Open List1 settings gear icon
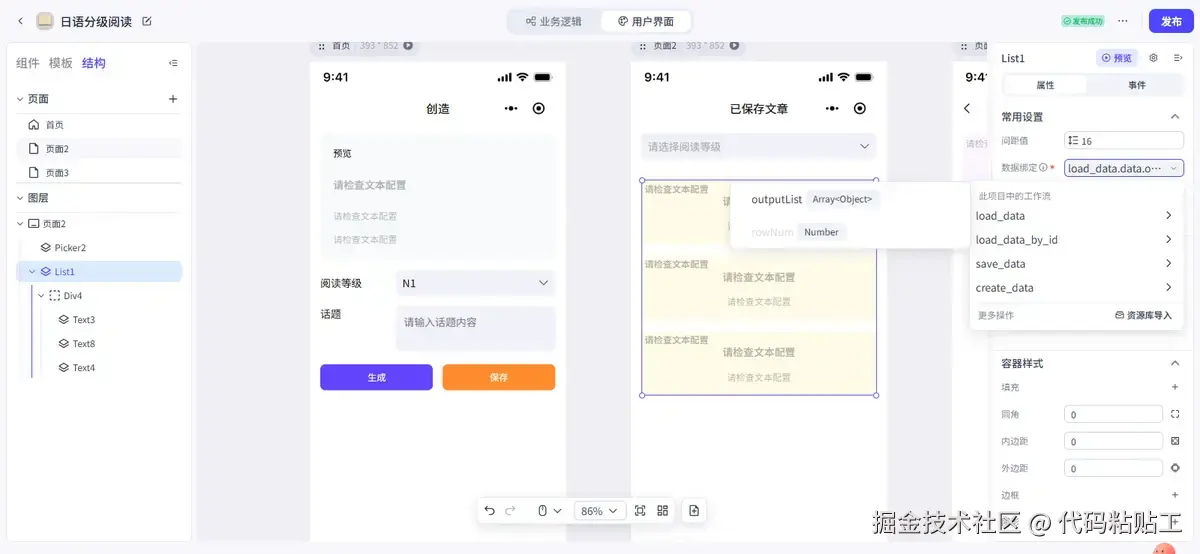Image resolution: width=1200 pixels, height=554 pixels. pos(1153,58)
